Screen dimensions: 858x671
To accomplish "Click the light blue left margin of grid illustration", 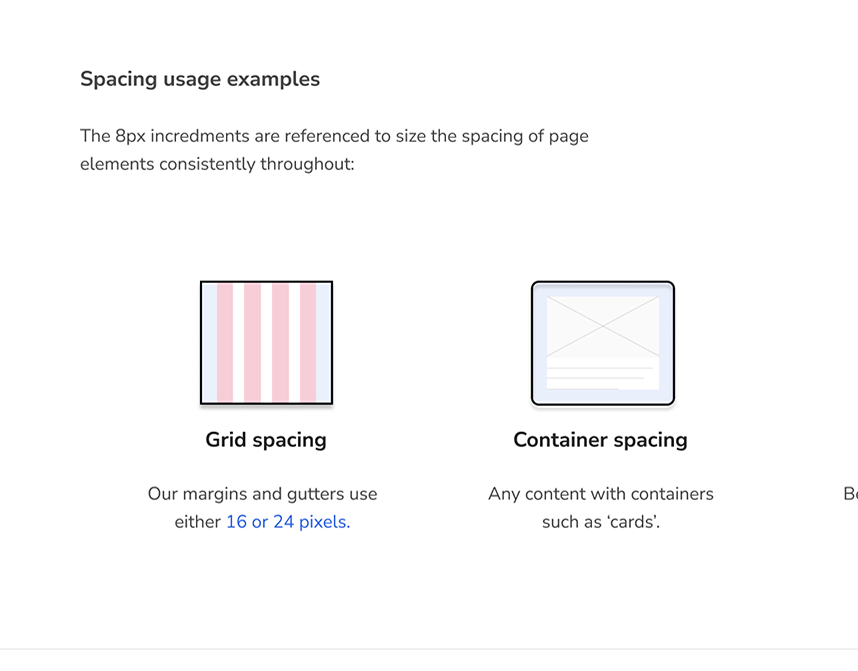I will pos(209,343).
